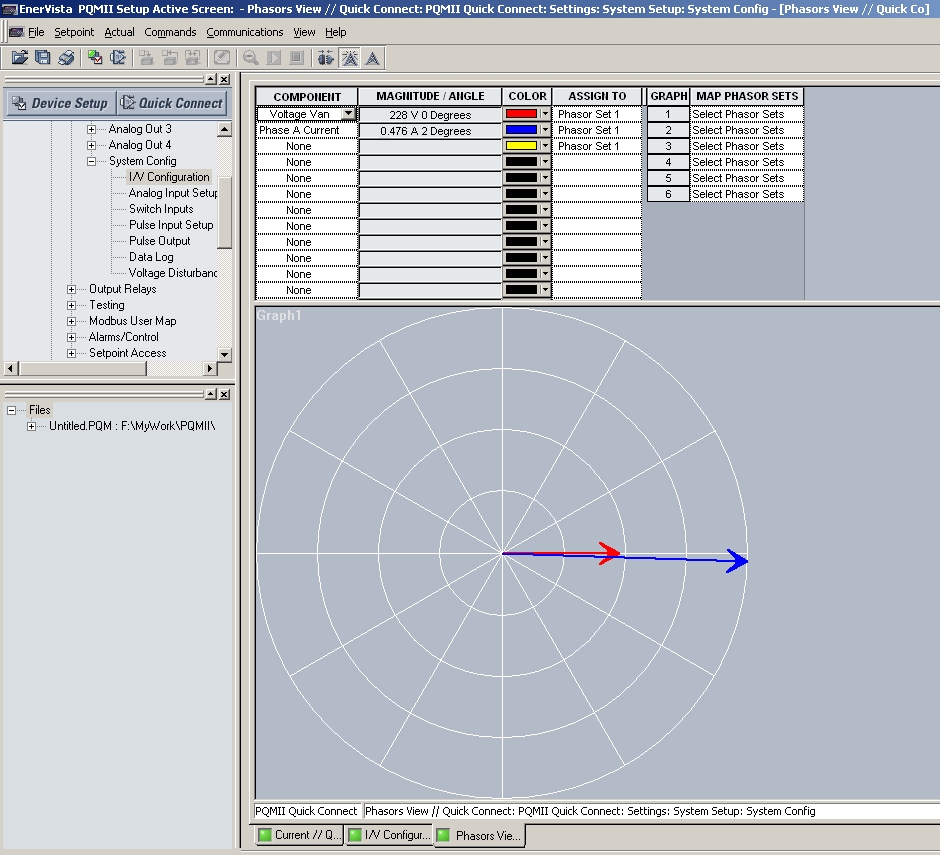Click the up-arrow button on the Device Setup panel header
This screenshot has width=940, height=855.
pos(211,79)
